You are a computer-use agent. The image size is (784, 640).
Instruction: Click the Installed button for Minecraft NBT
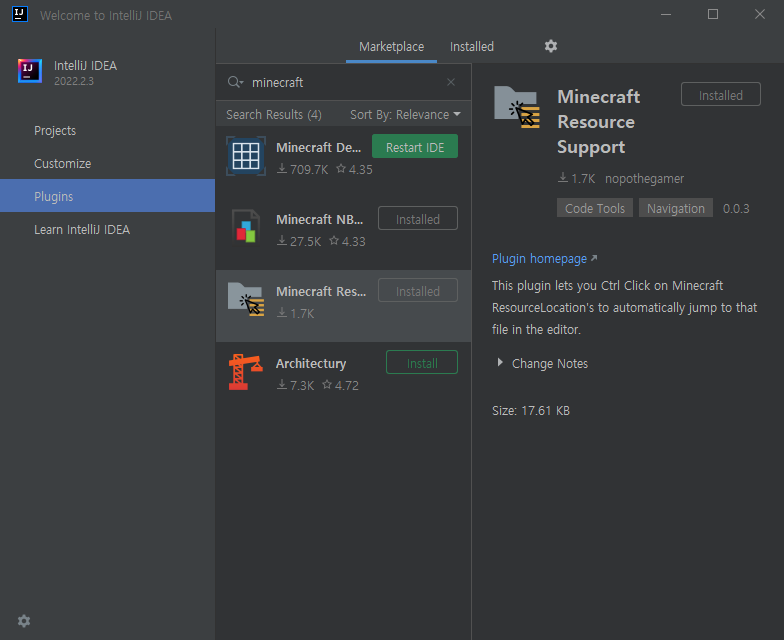tap(418, 218)
